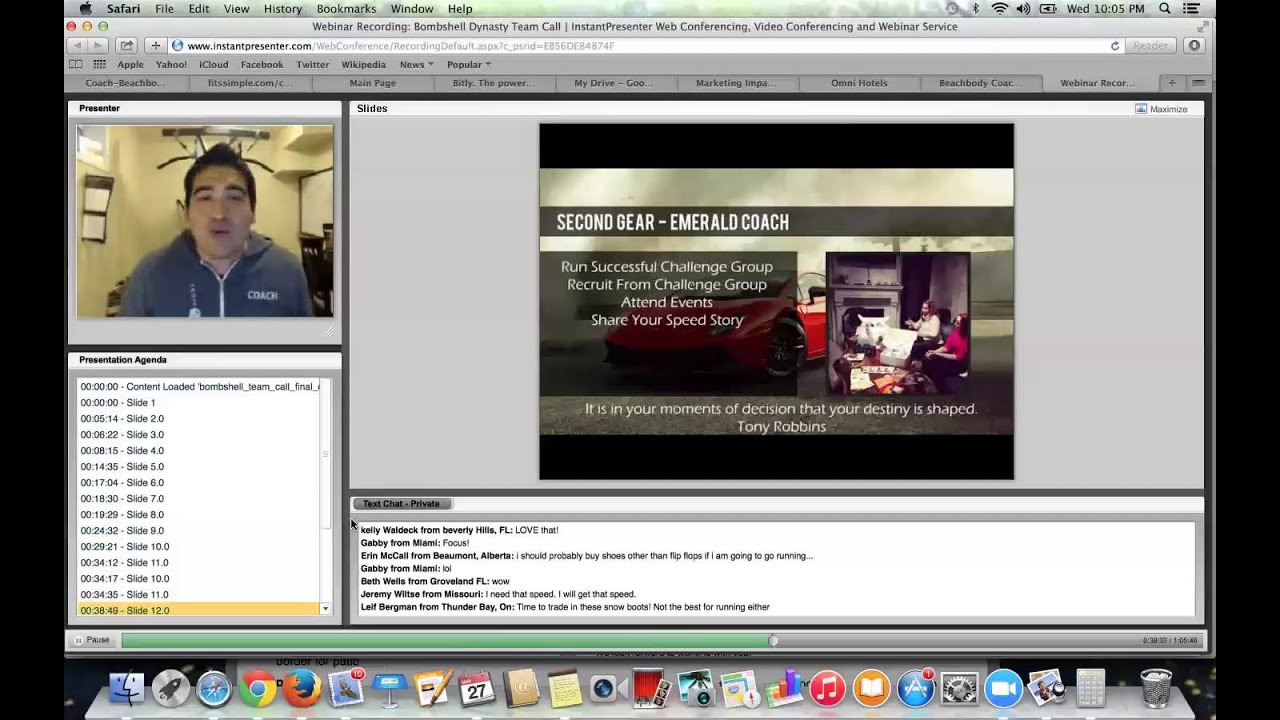Open Zoom from the Dock

tap(1003, 689)
